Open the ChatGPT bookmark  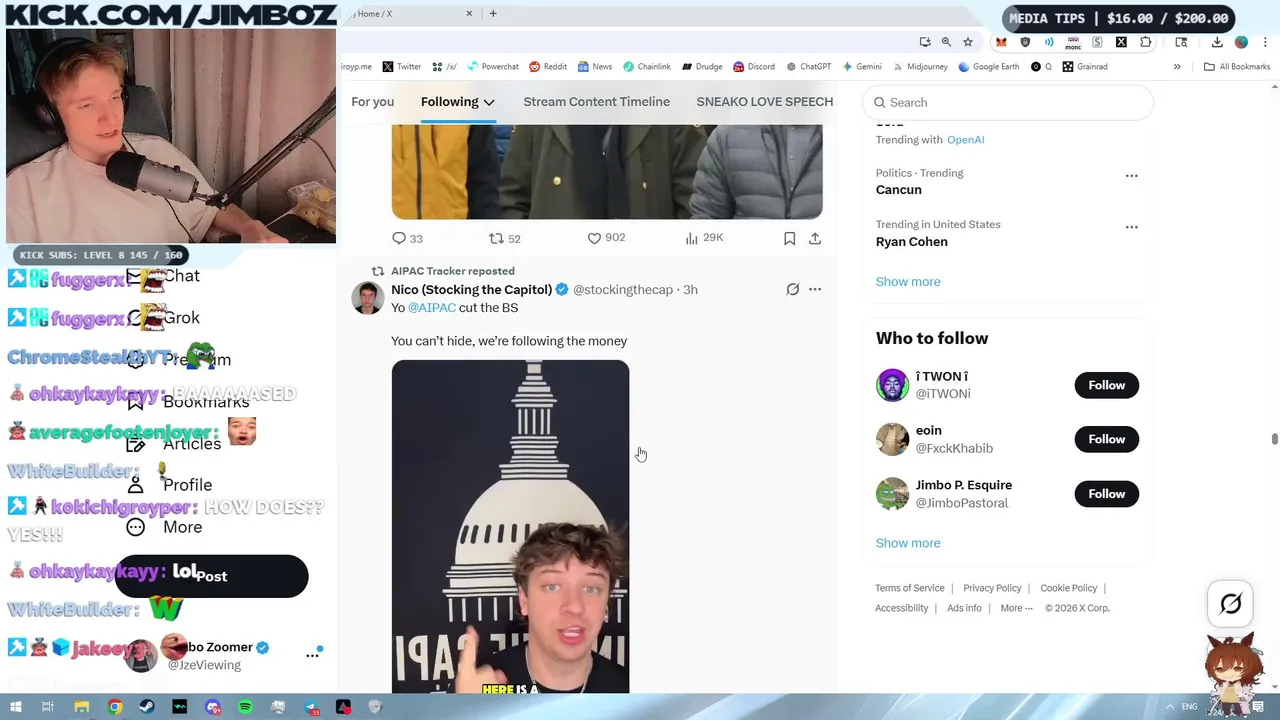coord(808,67)
